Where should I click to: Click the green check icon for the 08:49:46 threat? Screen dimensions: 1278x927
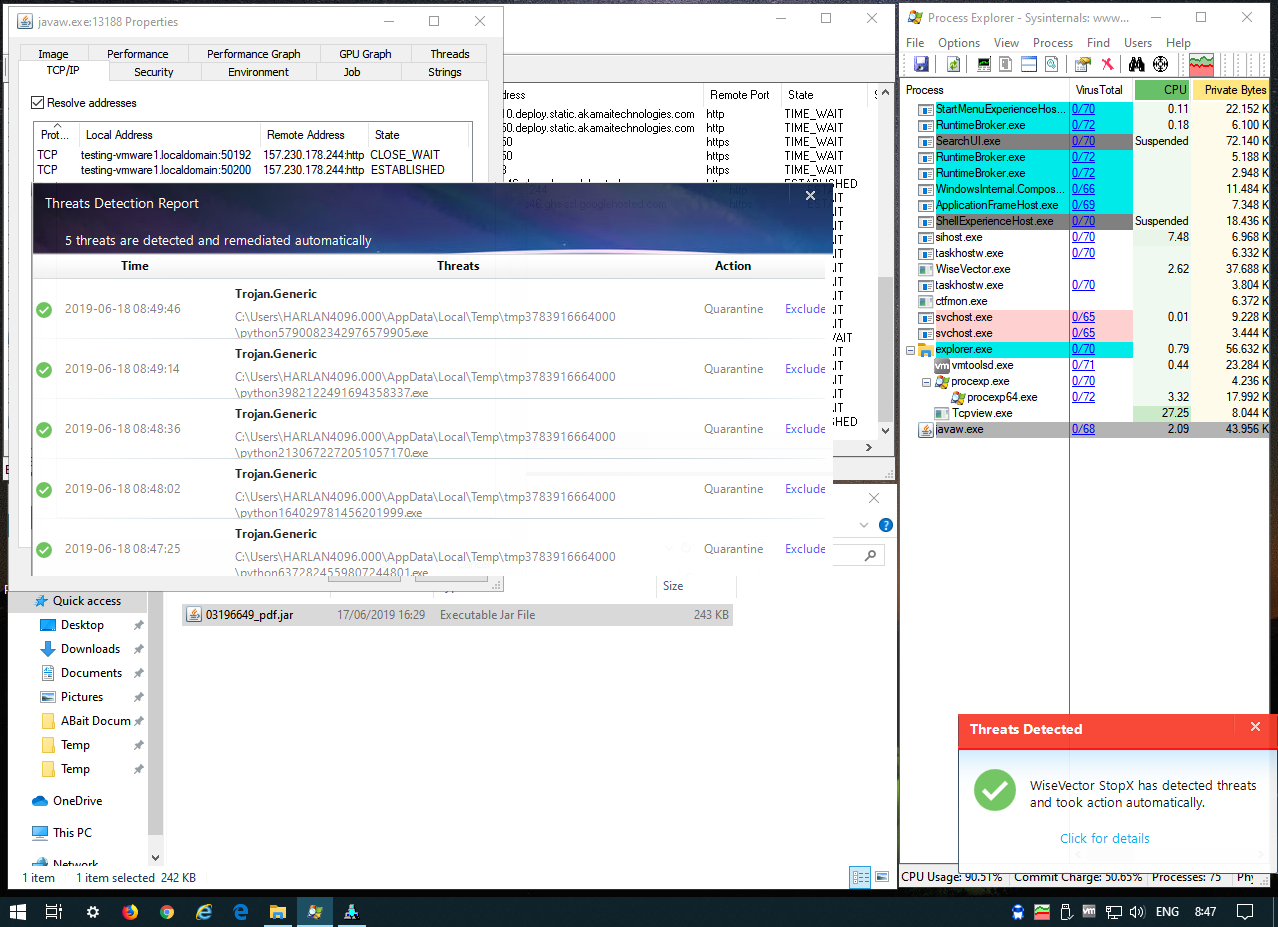coord(44,310)
